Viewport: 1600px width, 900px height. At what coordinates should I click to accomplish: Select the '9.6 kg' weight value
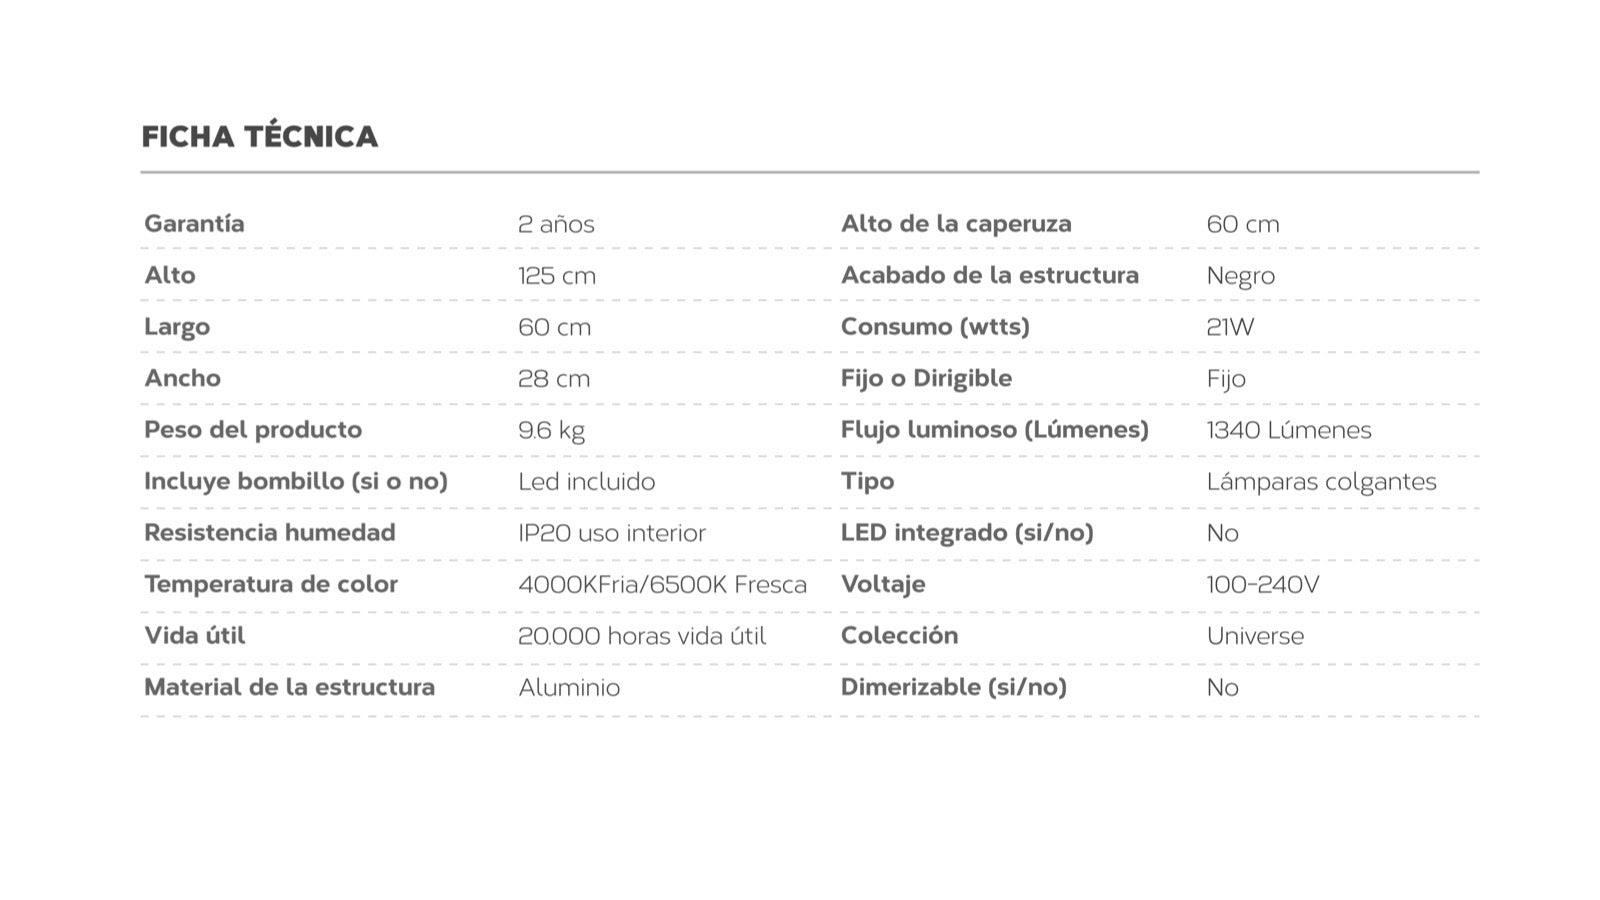tap(551, 431)
